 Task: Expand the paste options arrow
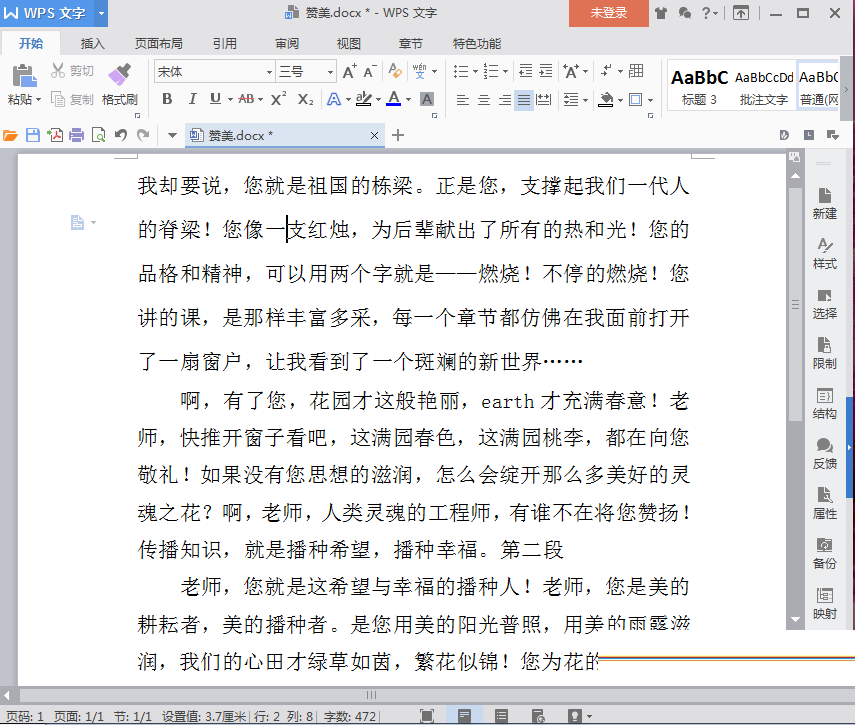point(38,100)
